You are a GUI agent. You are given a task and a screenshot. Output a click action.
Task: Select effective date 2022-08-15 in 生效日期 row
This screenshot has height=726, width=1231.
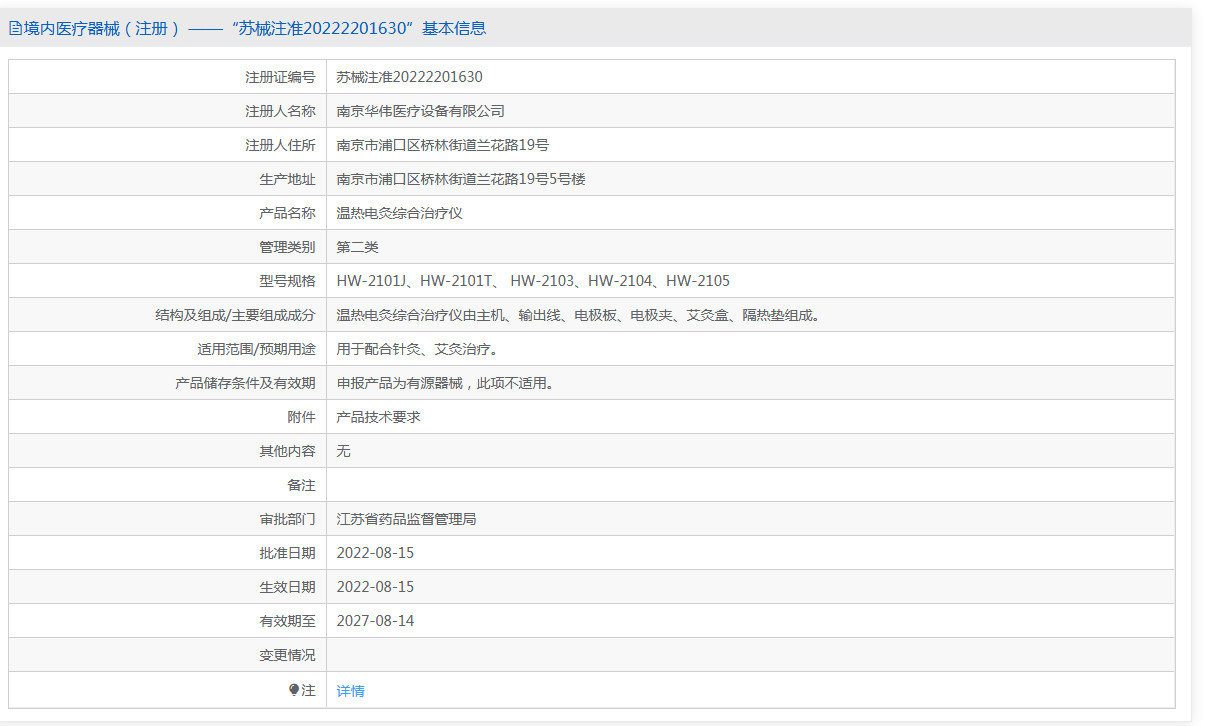(x=375, y=587)
